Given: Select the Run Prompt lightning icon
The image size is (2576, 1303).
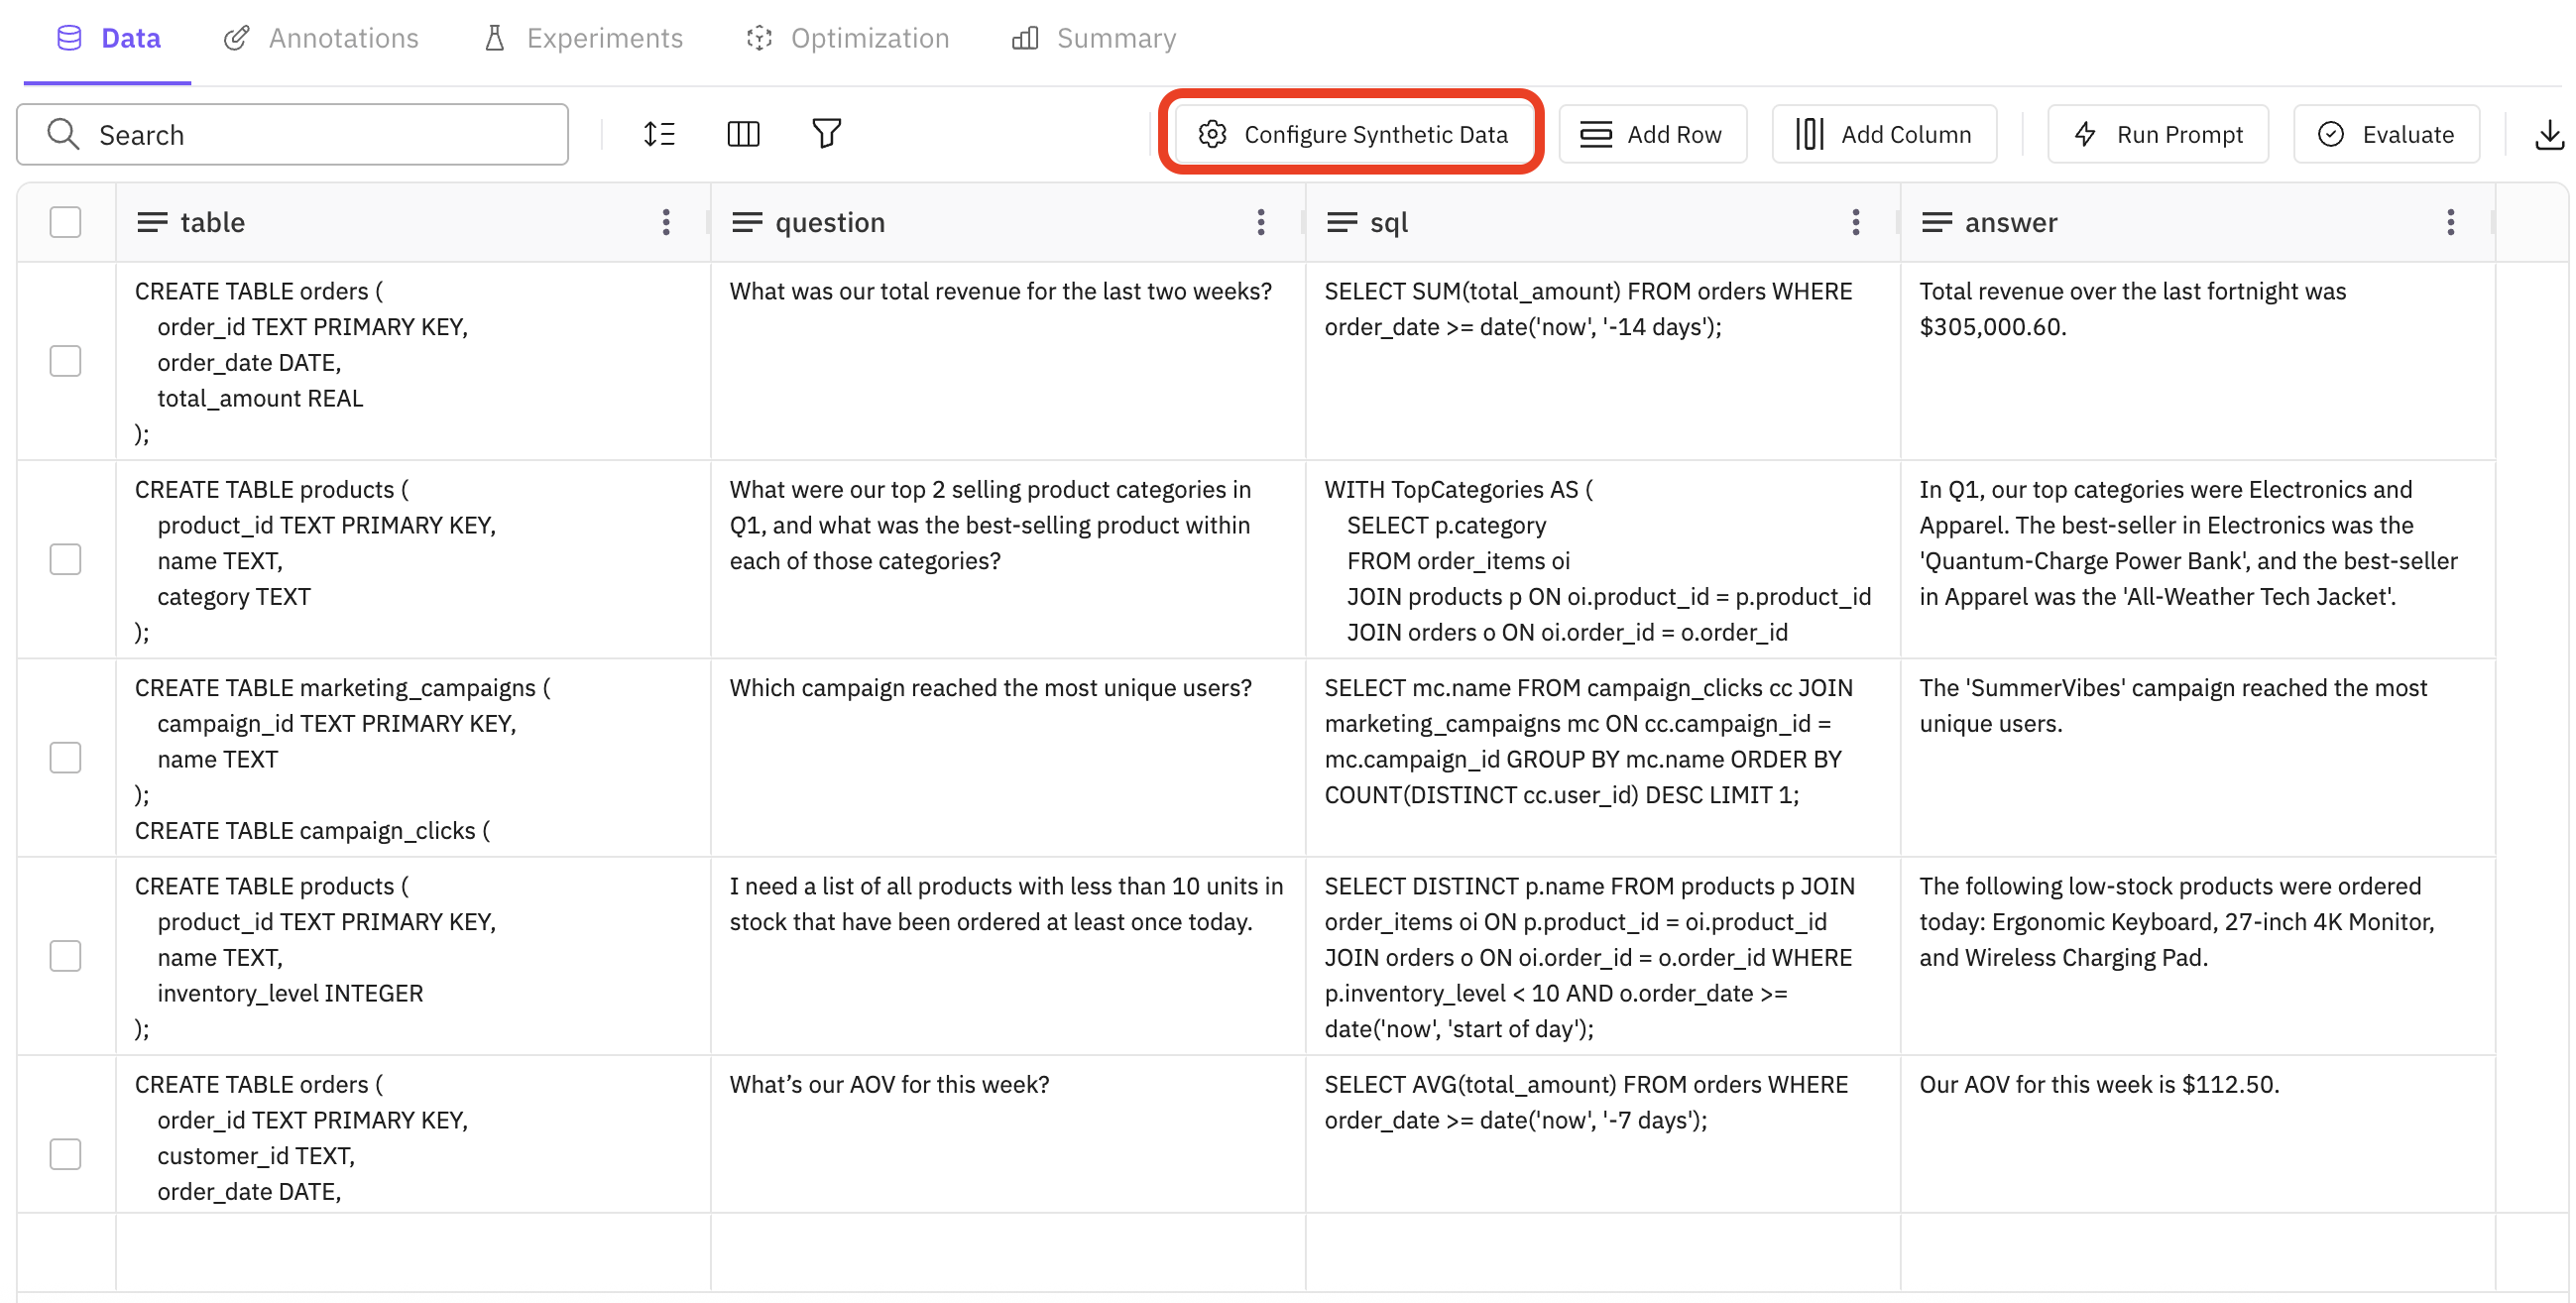Looking at the screenshot, I should (2087, 133).
